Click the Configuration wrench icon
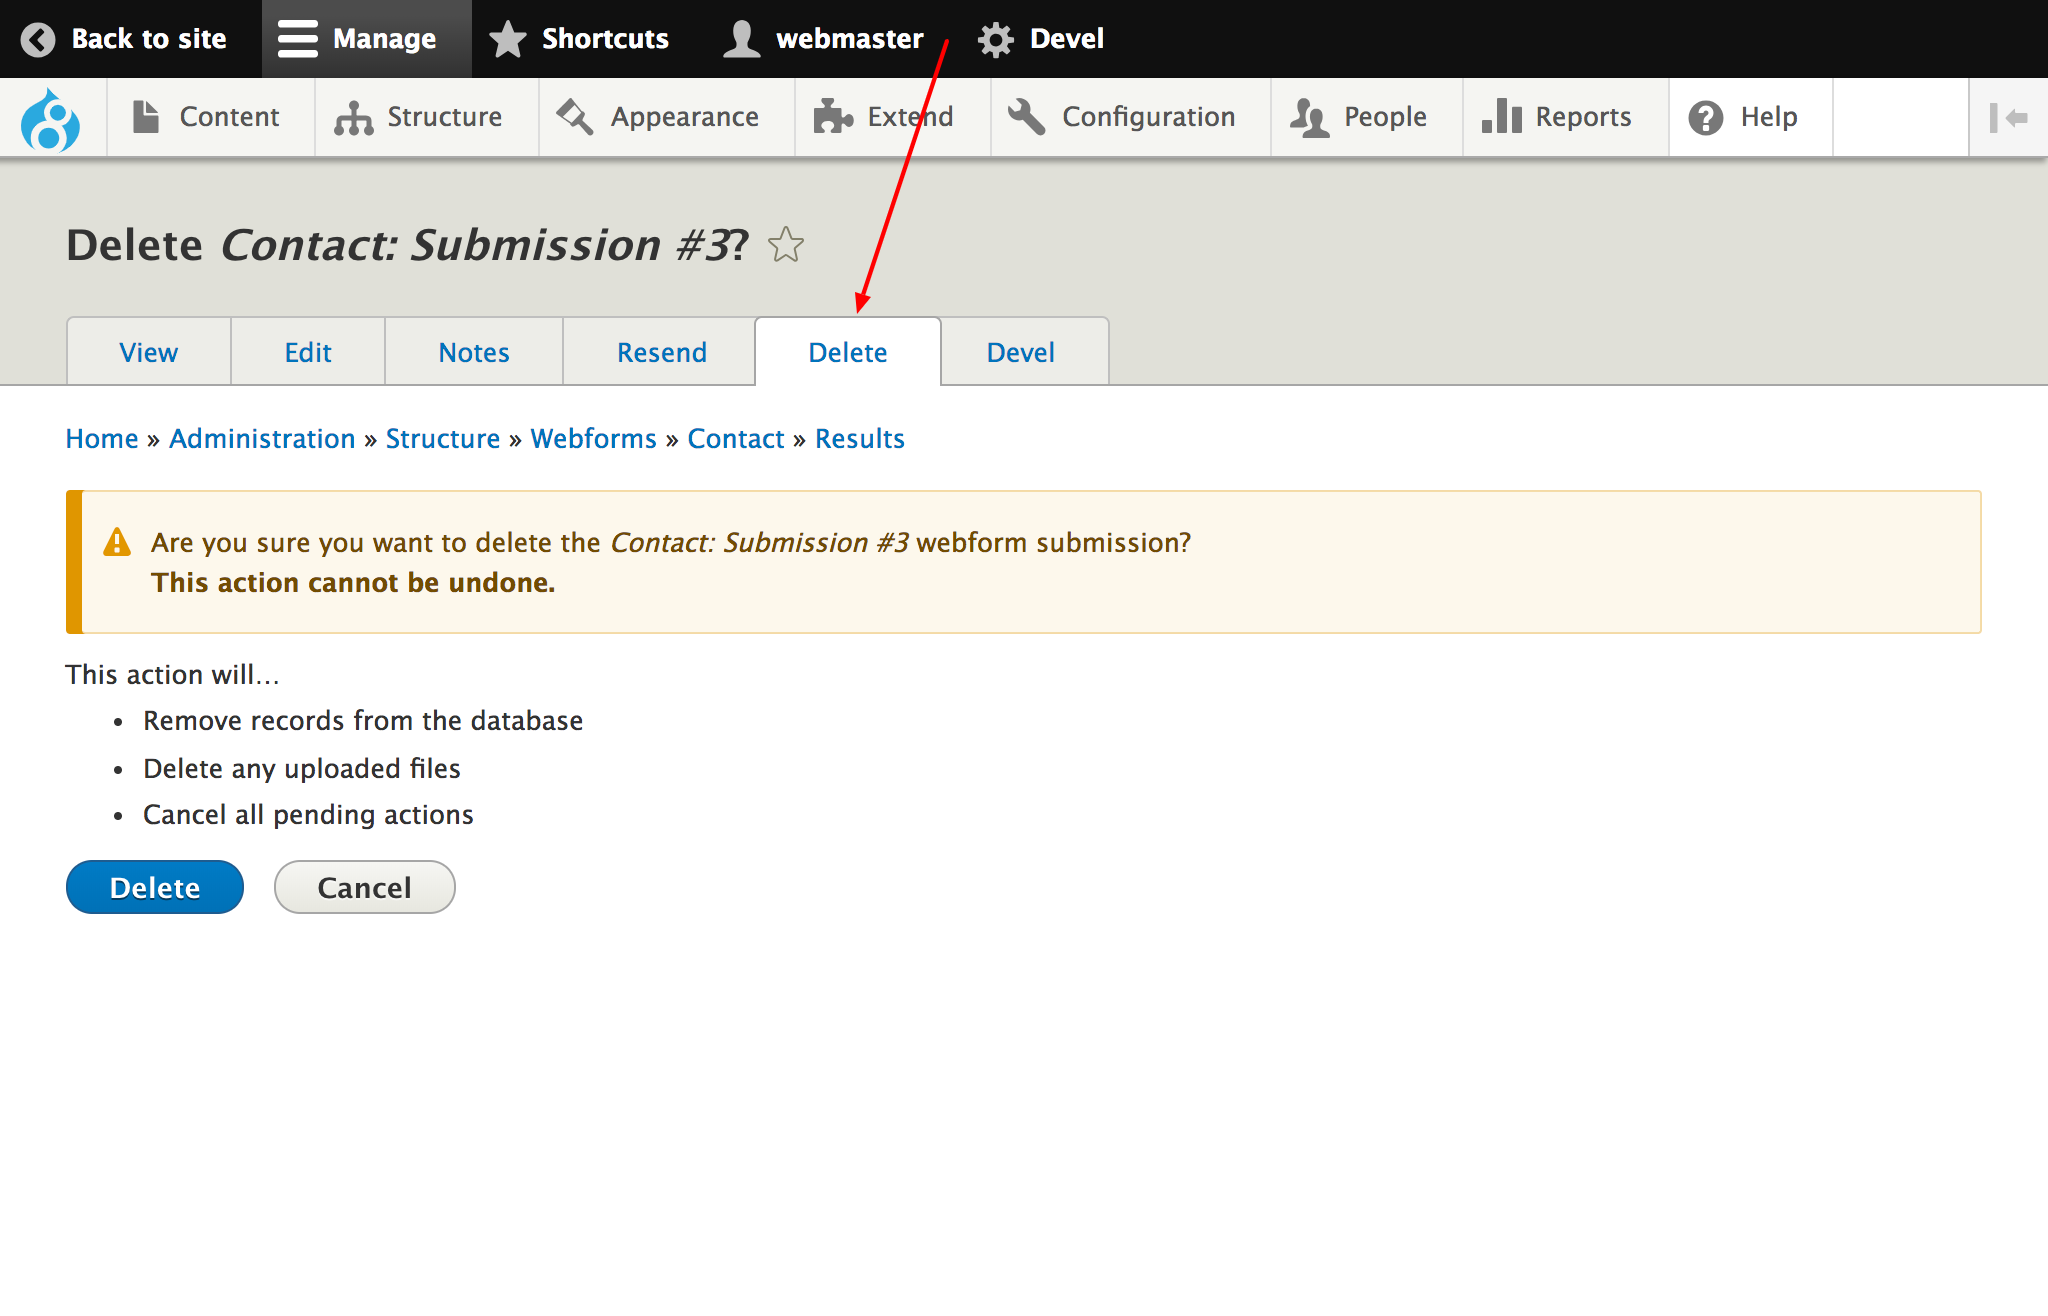2048x1316 pixels. 1027,117
